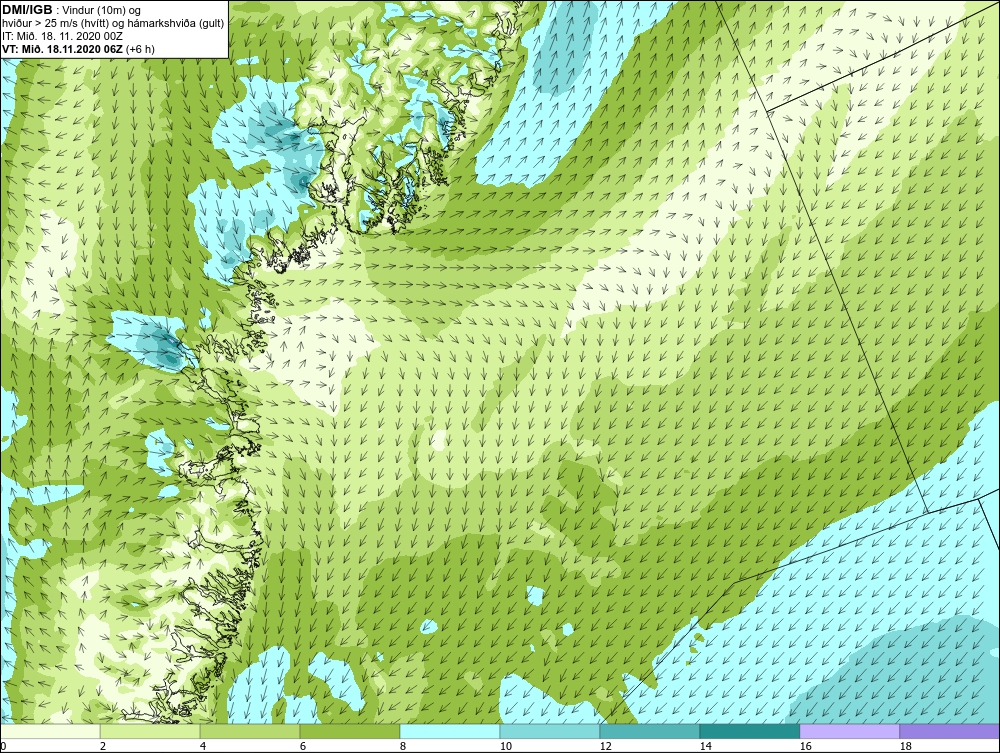Image resolution: width=1000 pixels, height=753 pixels.
Task: Click the 2–4 m/s light green legend swatch
Action: [150, 731]
